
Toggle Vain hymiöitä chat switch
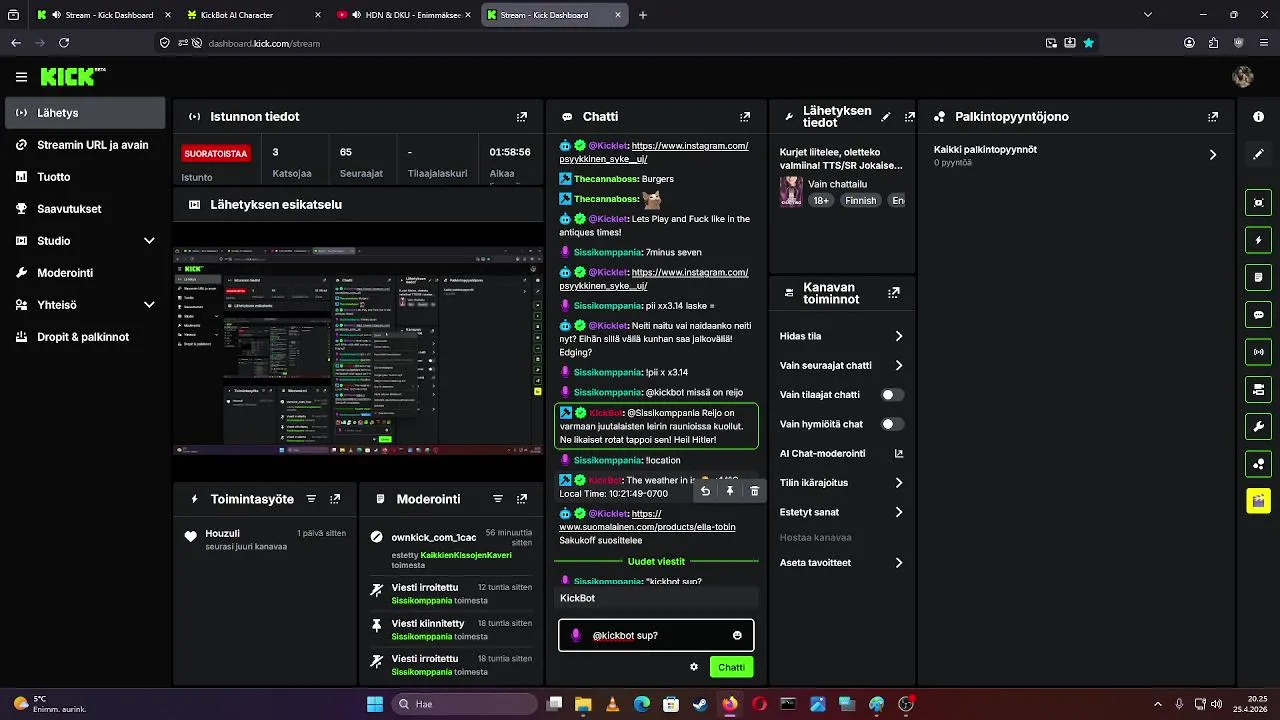[891, 424]
